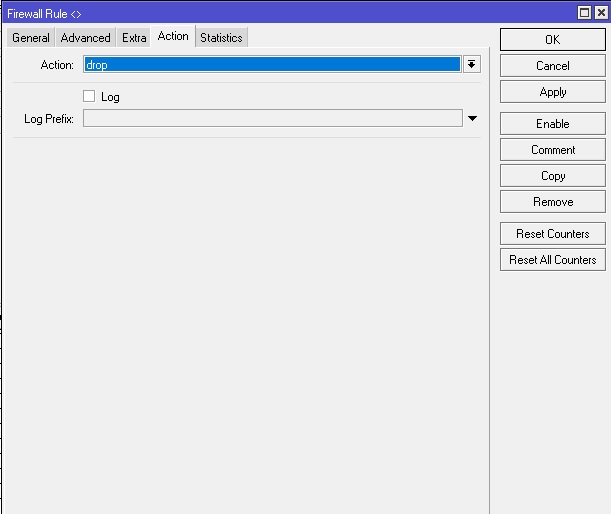Switch to the Advanced tab
The width and height of the screenshot is (611, 514).
(x=85, y=38)
